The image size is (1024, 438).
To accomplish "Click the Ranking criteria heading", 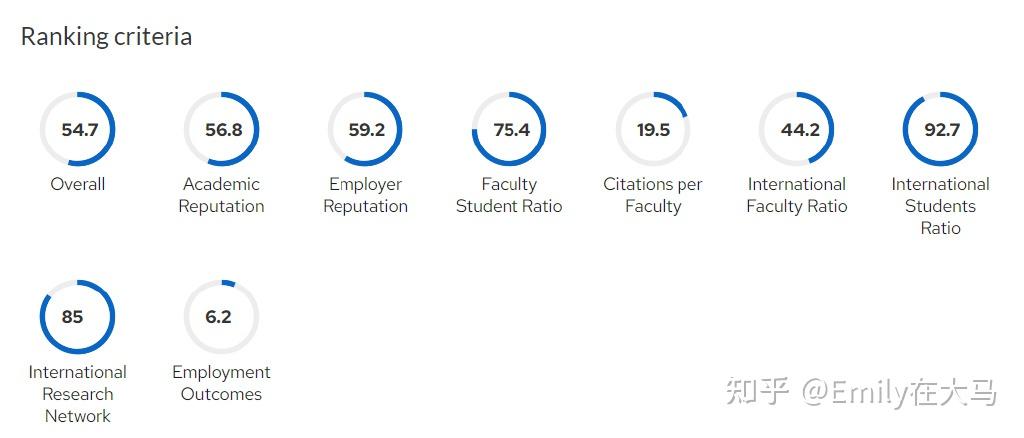I will [106, 37].
